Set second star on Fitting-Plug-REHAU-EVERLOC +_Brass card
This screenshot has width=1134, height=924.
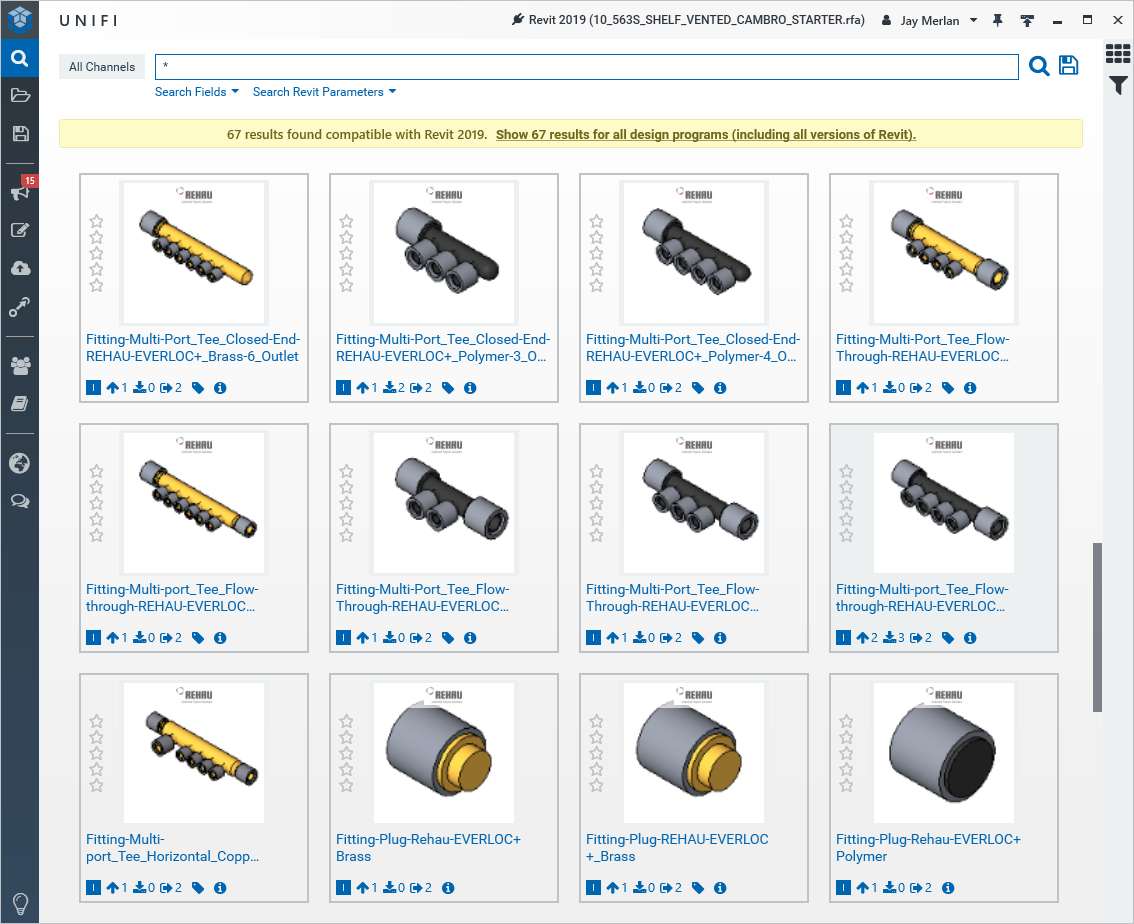point(596,737)
